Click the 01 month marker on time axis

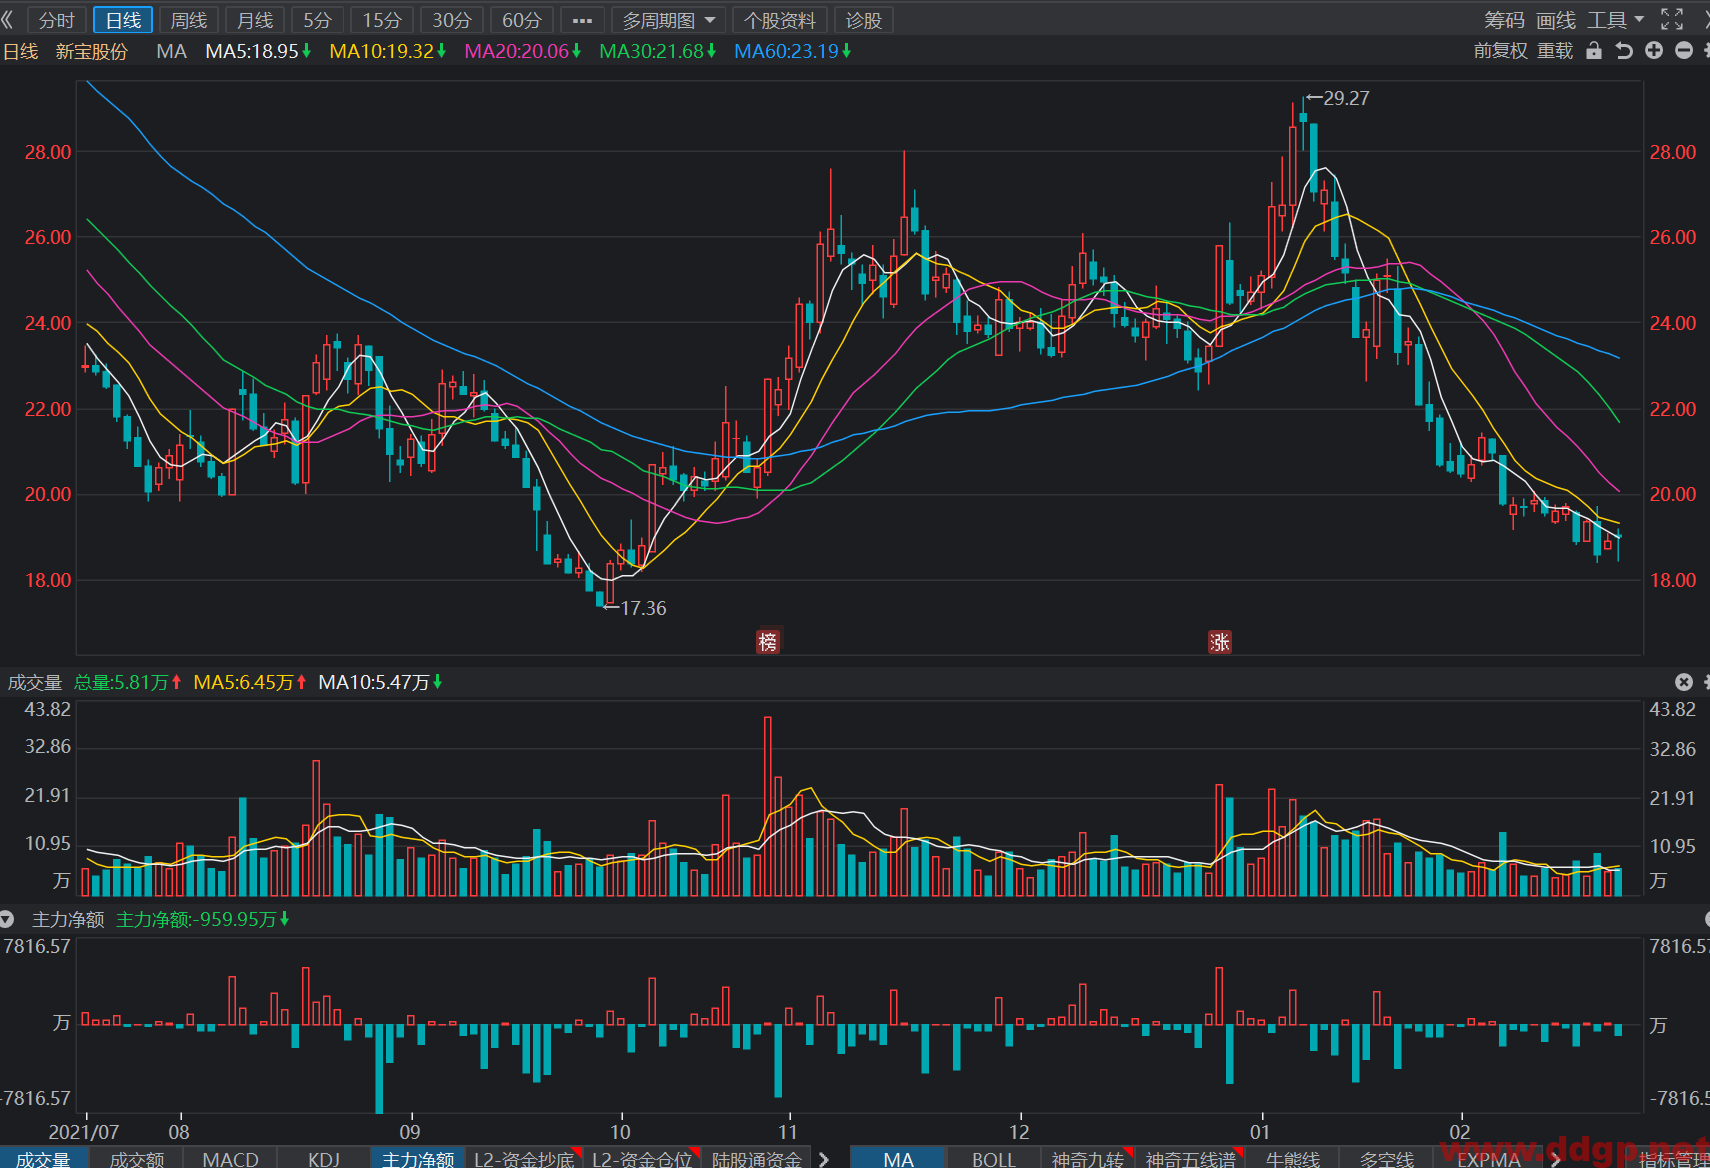(1260, 1132)
